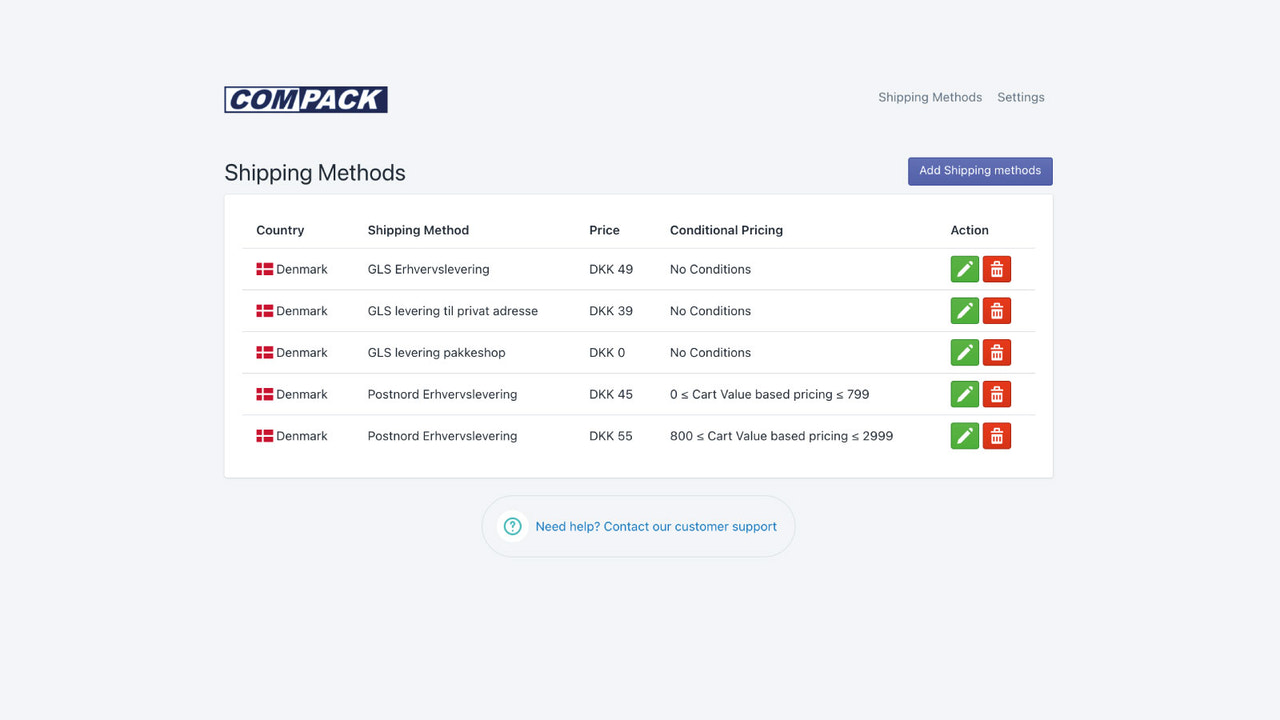1280x720 pixels.
Task: Delete the DKK 55 Postnord Erhvervslevering method
Action: [x=996, y=435]
